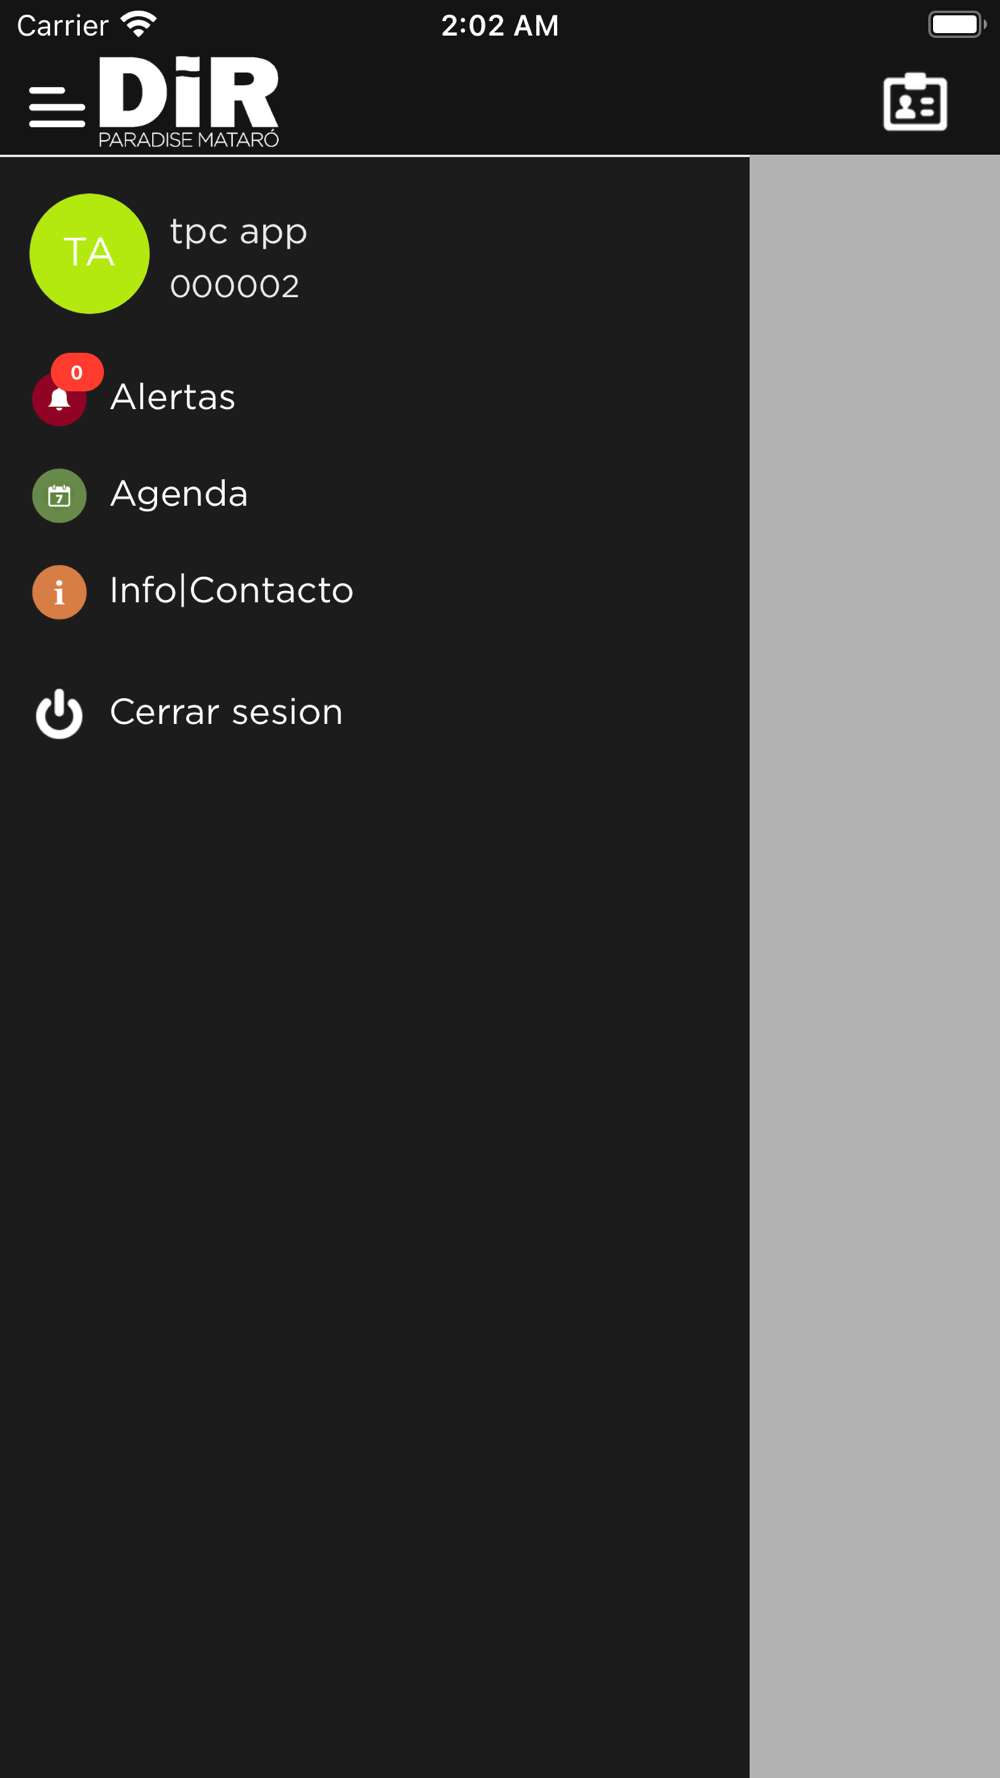Image resolution: width=1000 pixels, height=1778 pixels.
Task: Tap the red notification count badge
Action: coord(77,372)
